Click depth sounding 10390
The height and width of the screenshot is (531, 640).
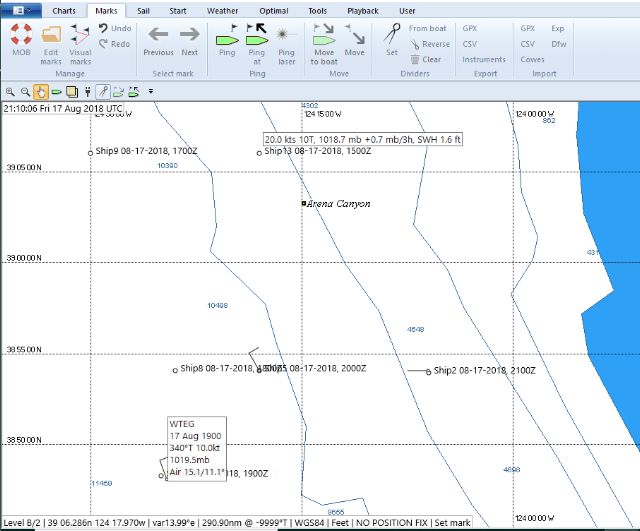(x=167, y=165)
